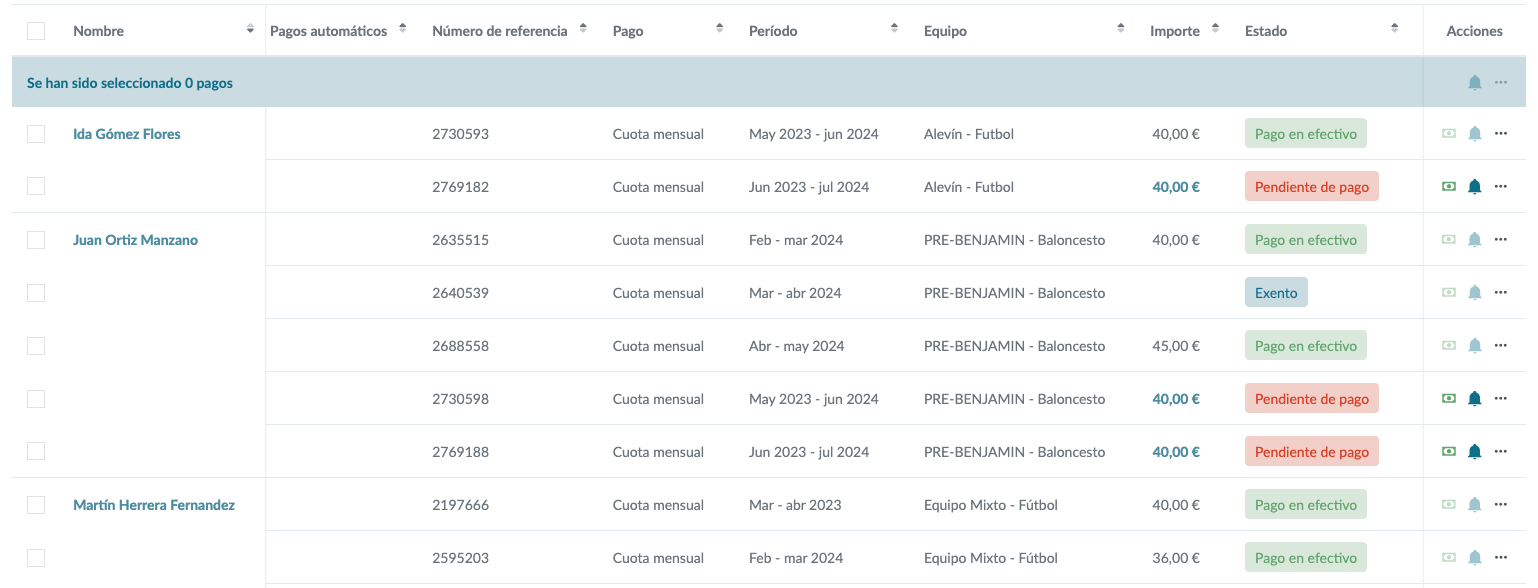
Task: Open three-dot menu for reference 2730593
Action: [x=1500, y=133]
